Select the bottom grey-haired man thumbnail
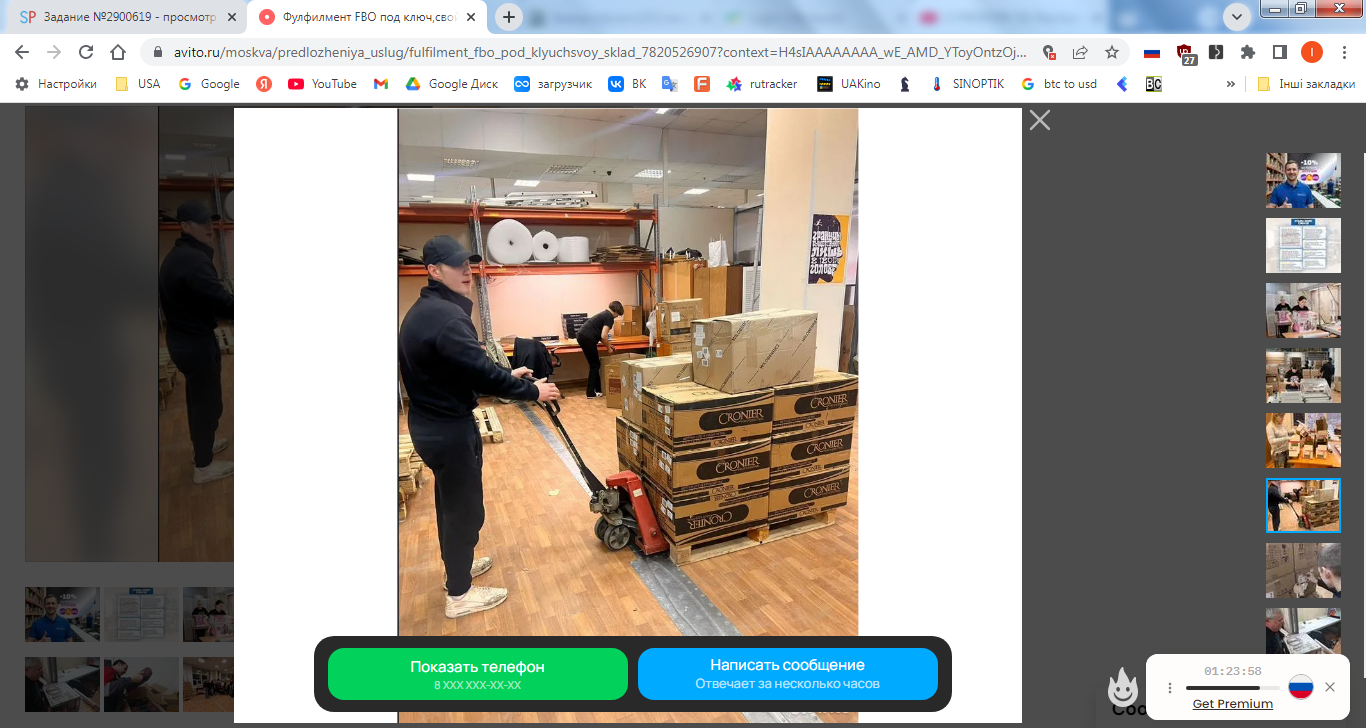Viewport: 1366px width, 728px height. [1303, 632]
